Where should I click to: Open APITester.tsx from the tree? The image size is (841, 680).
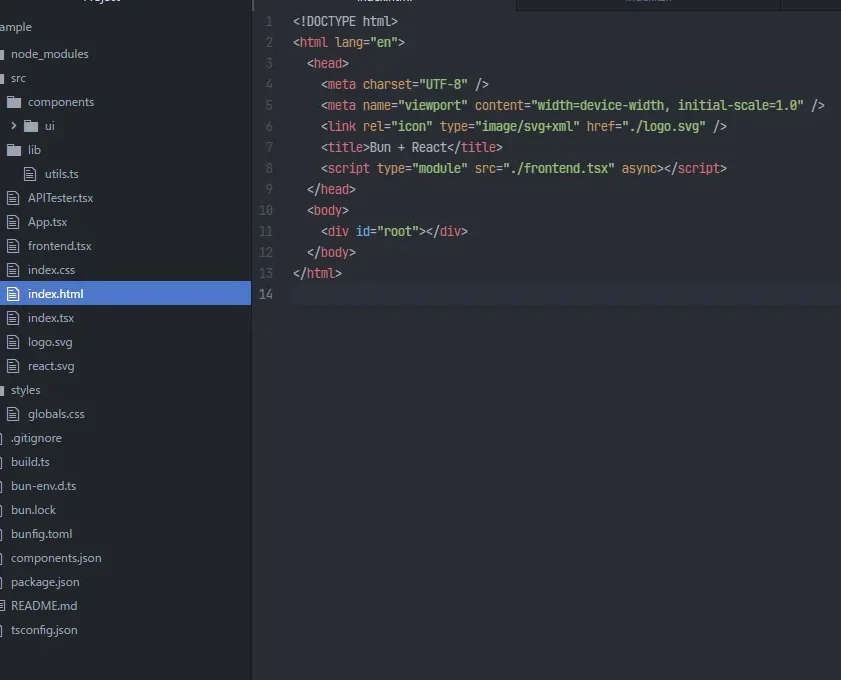point(60,198)
